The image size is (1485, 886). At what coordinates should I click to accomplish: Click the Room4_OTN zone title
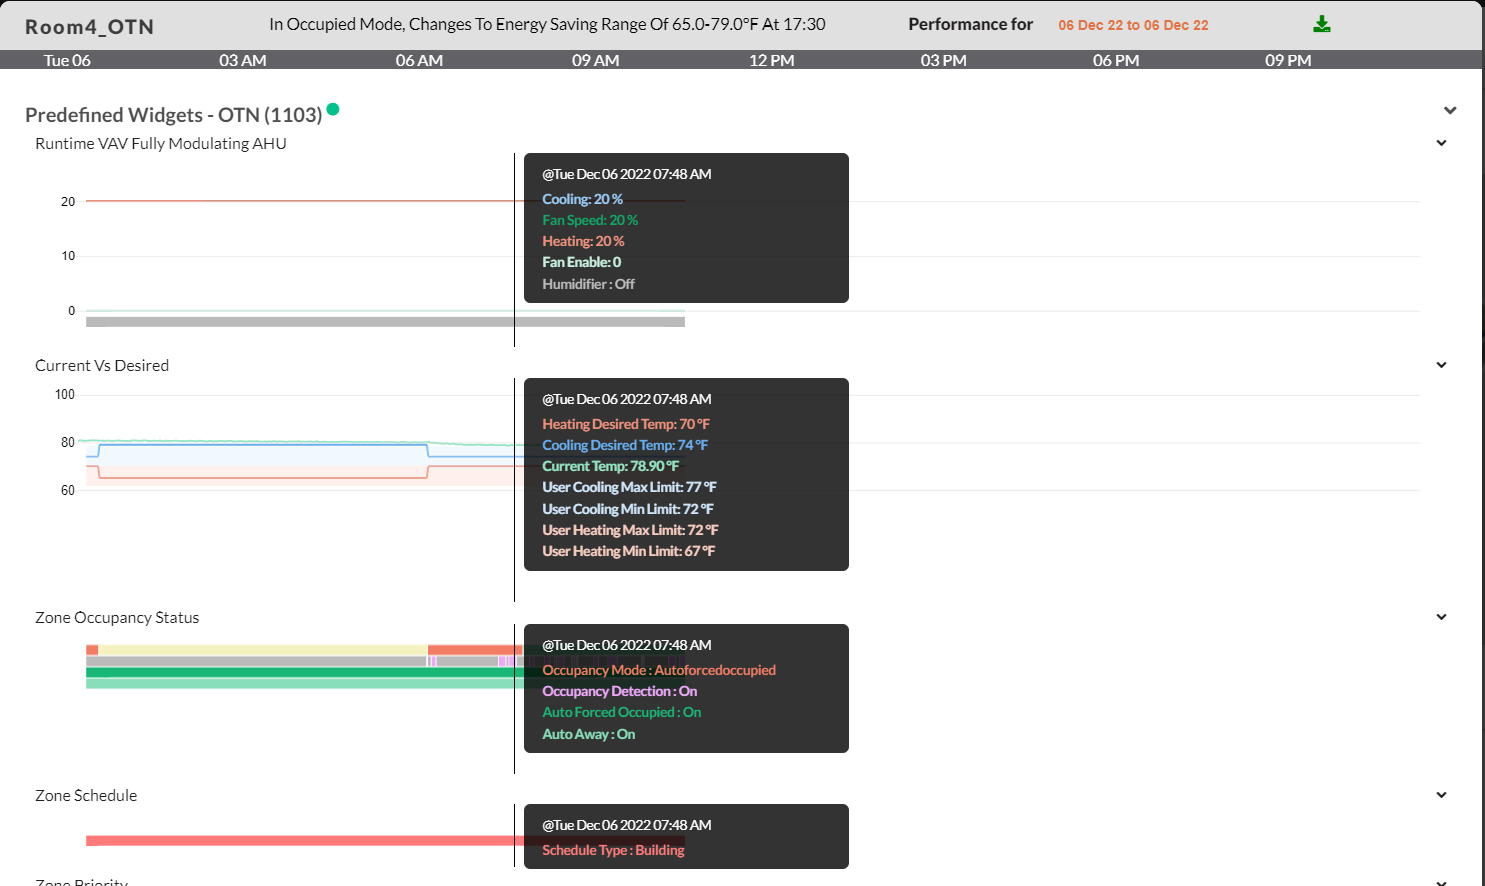(x=89, y=27)
